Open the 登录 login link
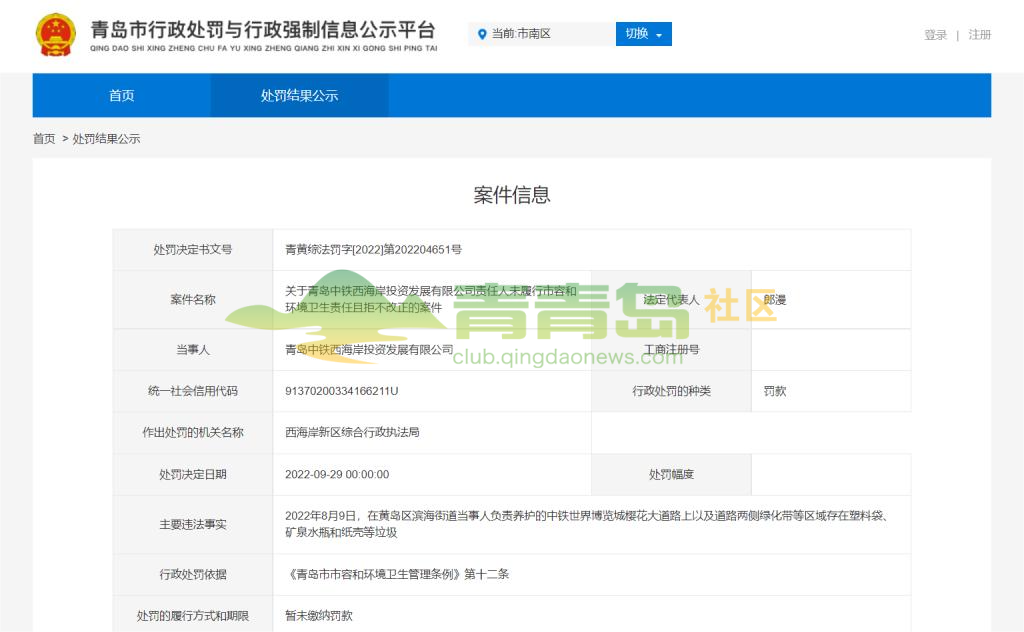Viewport: 1024px width, 632px height. 935,35
